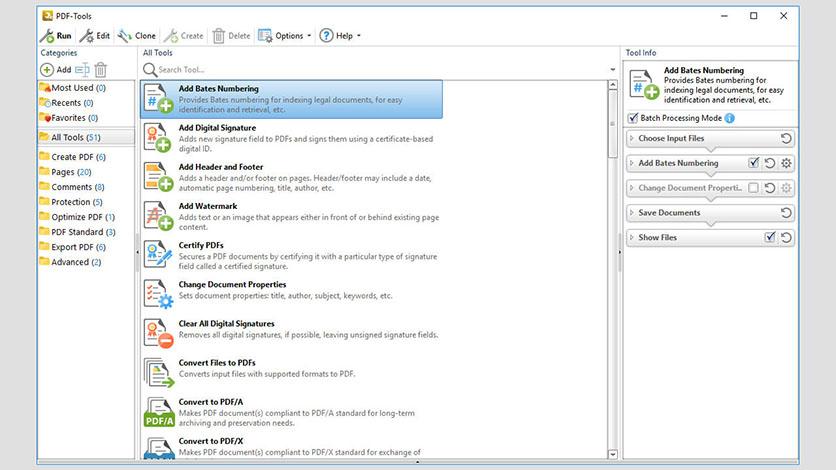Screen dimensions: 836x470
Task: Open Add Bates Numbering step settings gear
Action: (786, 163)
